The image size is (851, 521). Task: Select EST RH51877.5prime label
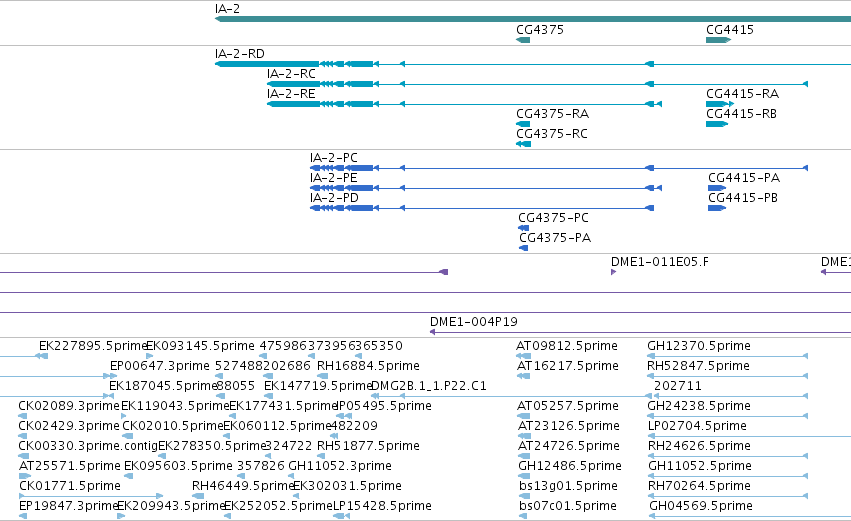(x=368, y=447)
